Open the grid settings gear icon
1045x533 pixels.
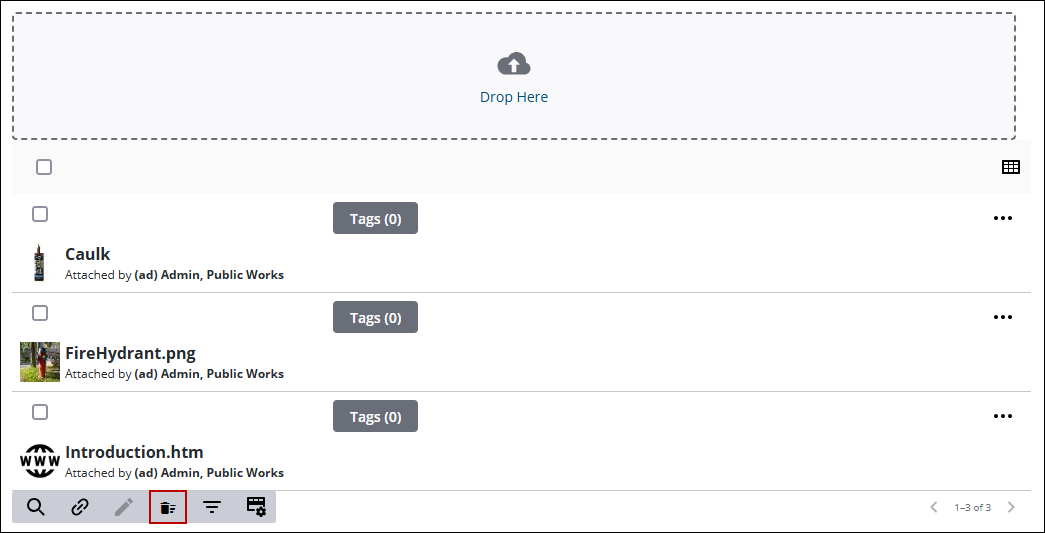pos(256,506)
